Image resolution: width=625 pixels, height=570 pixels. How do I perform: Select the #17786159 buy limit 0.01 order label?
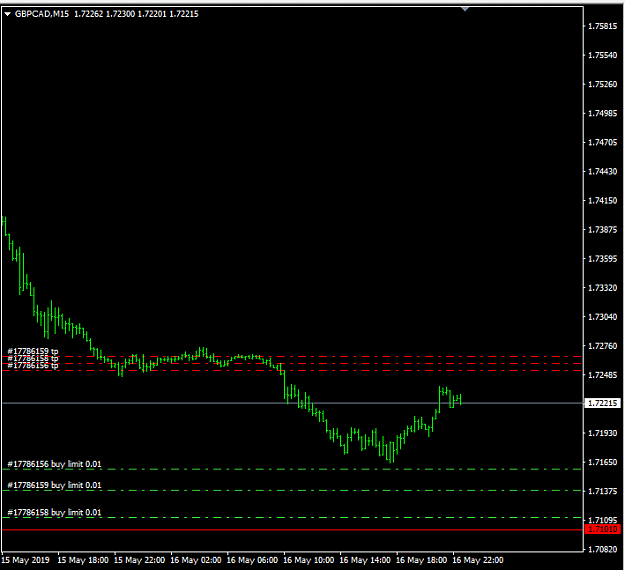54,485
